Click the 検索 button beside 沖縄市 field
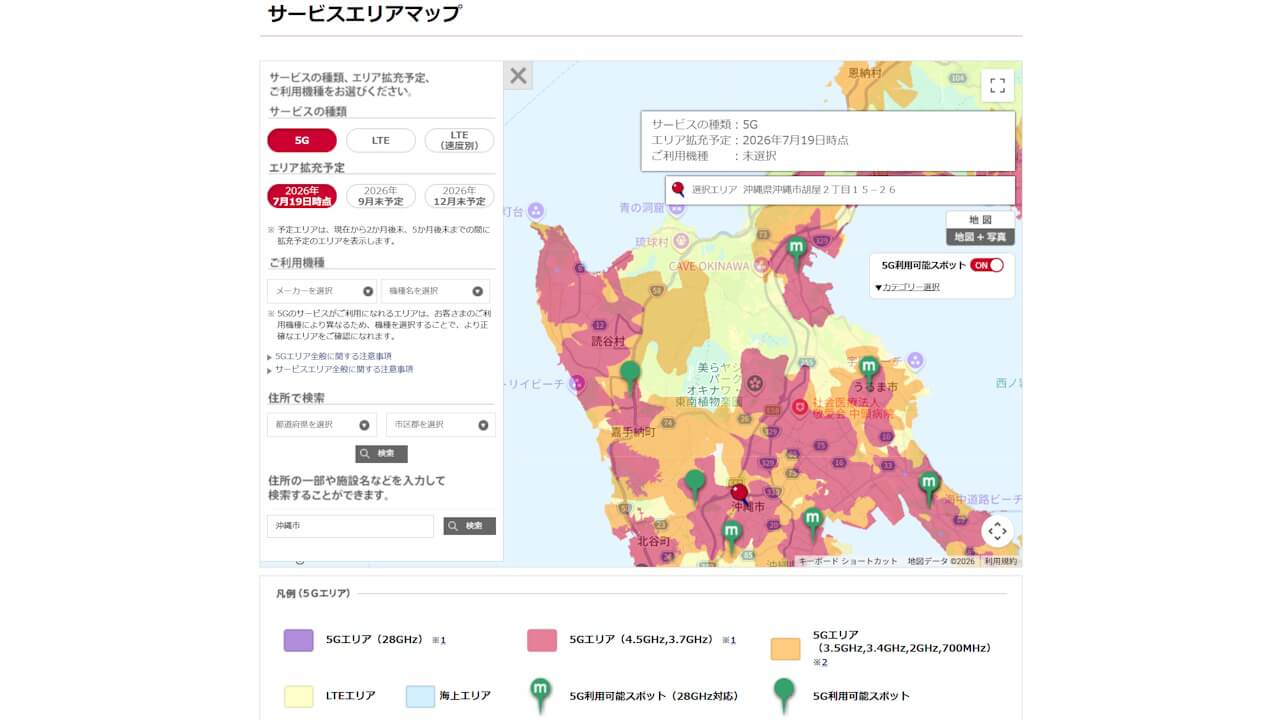 coord(469,526)
